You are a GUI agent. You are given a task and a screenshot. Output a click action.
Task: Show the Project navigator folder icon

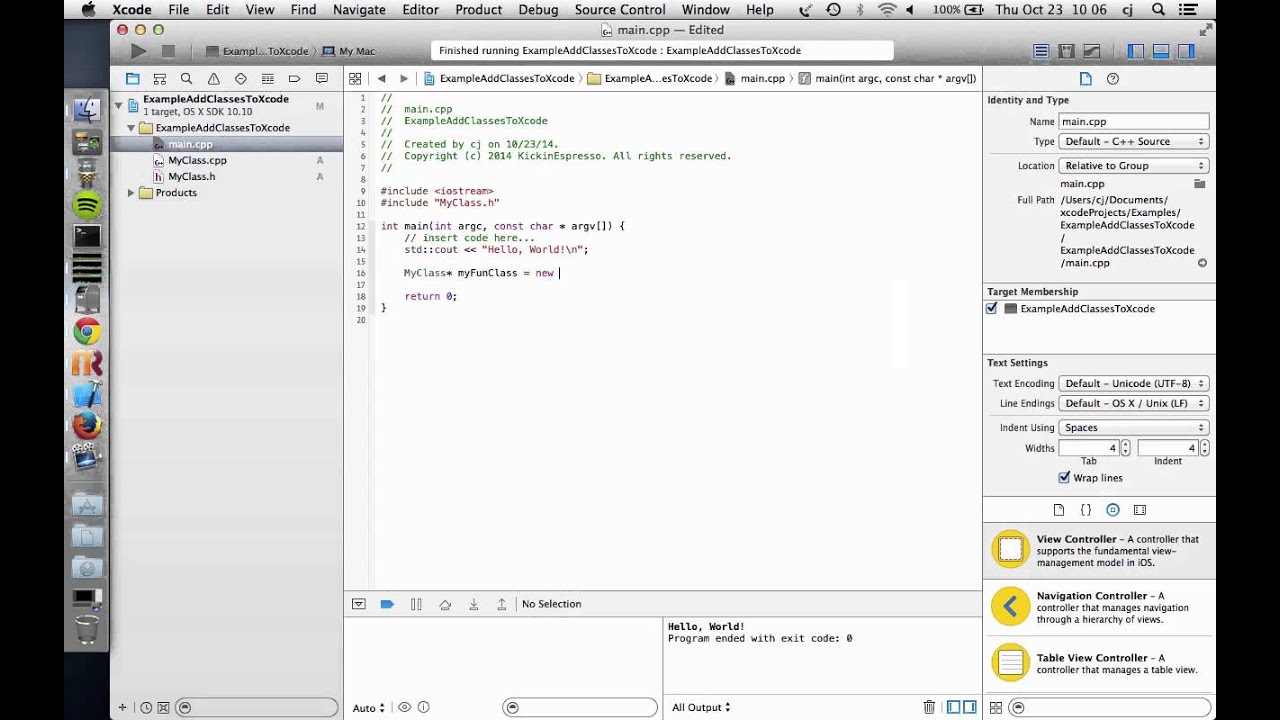[x=132, y=78]
